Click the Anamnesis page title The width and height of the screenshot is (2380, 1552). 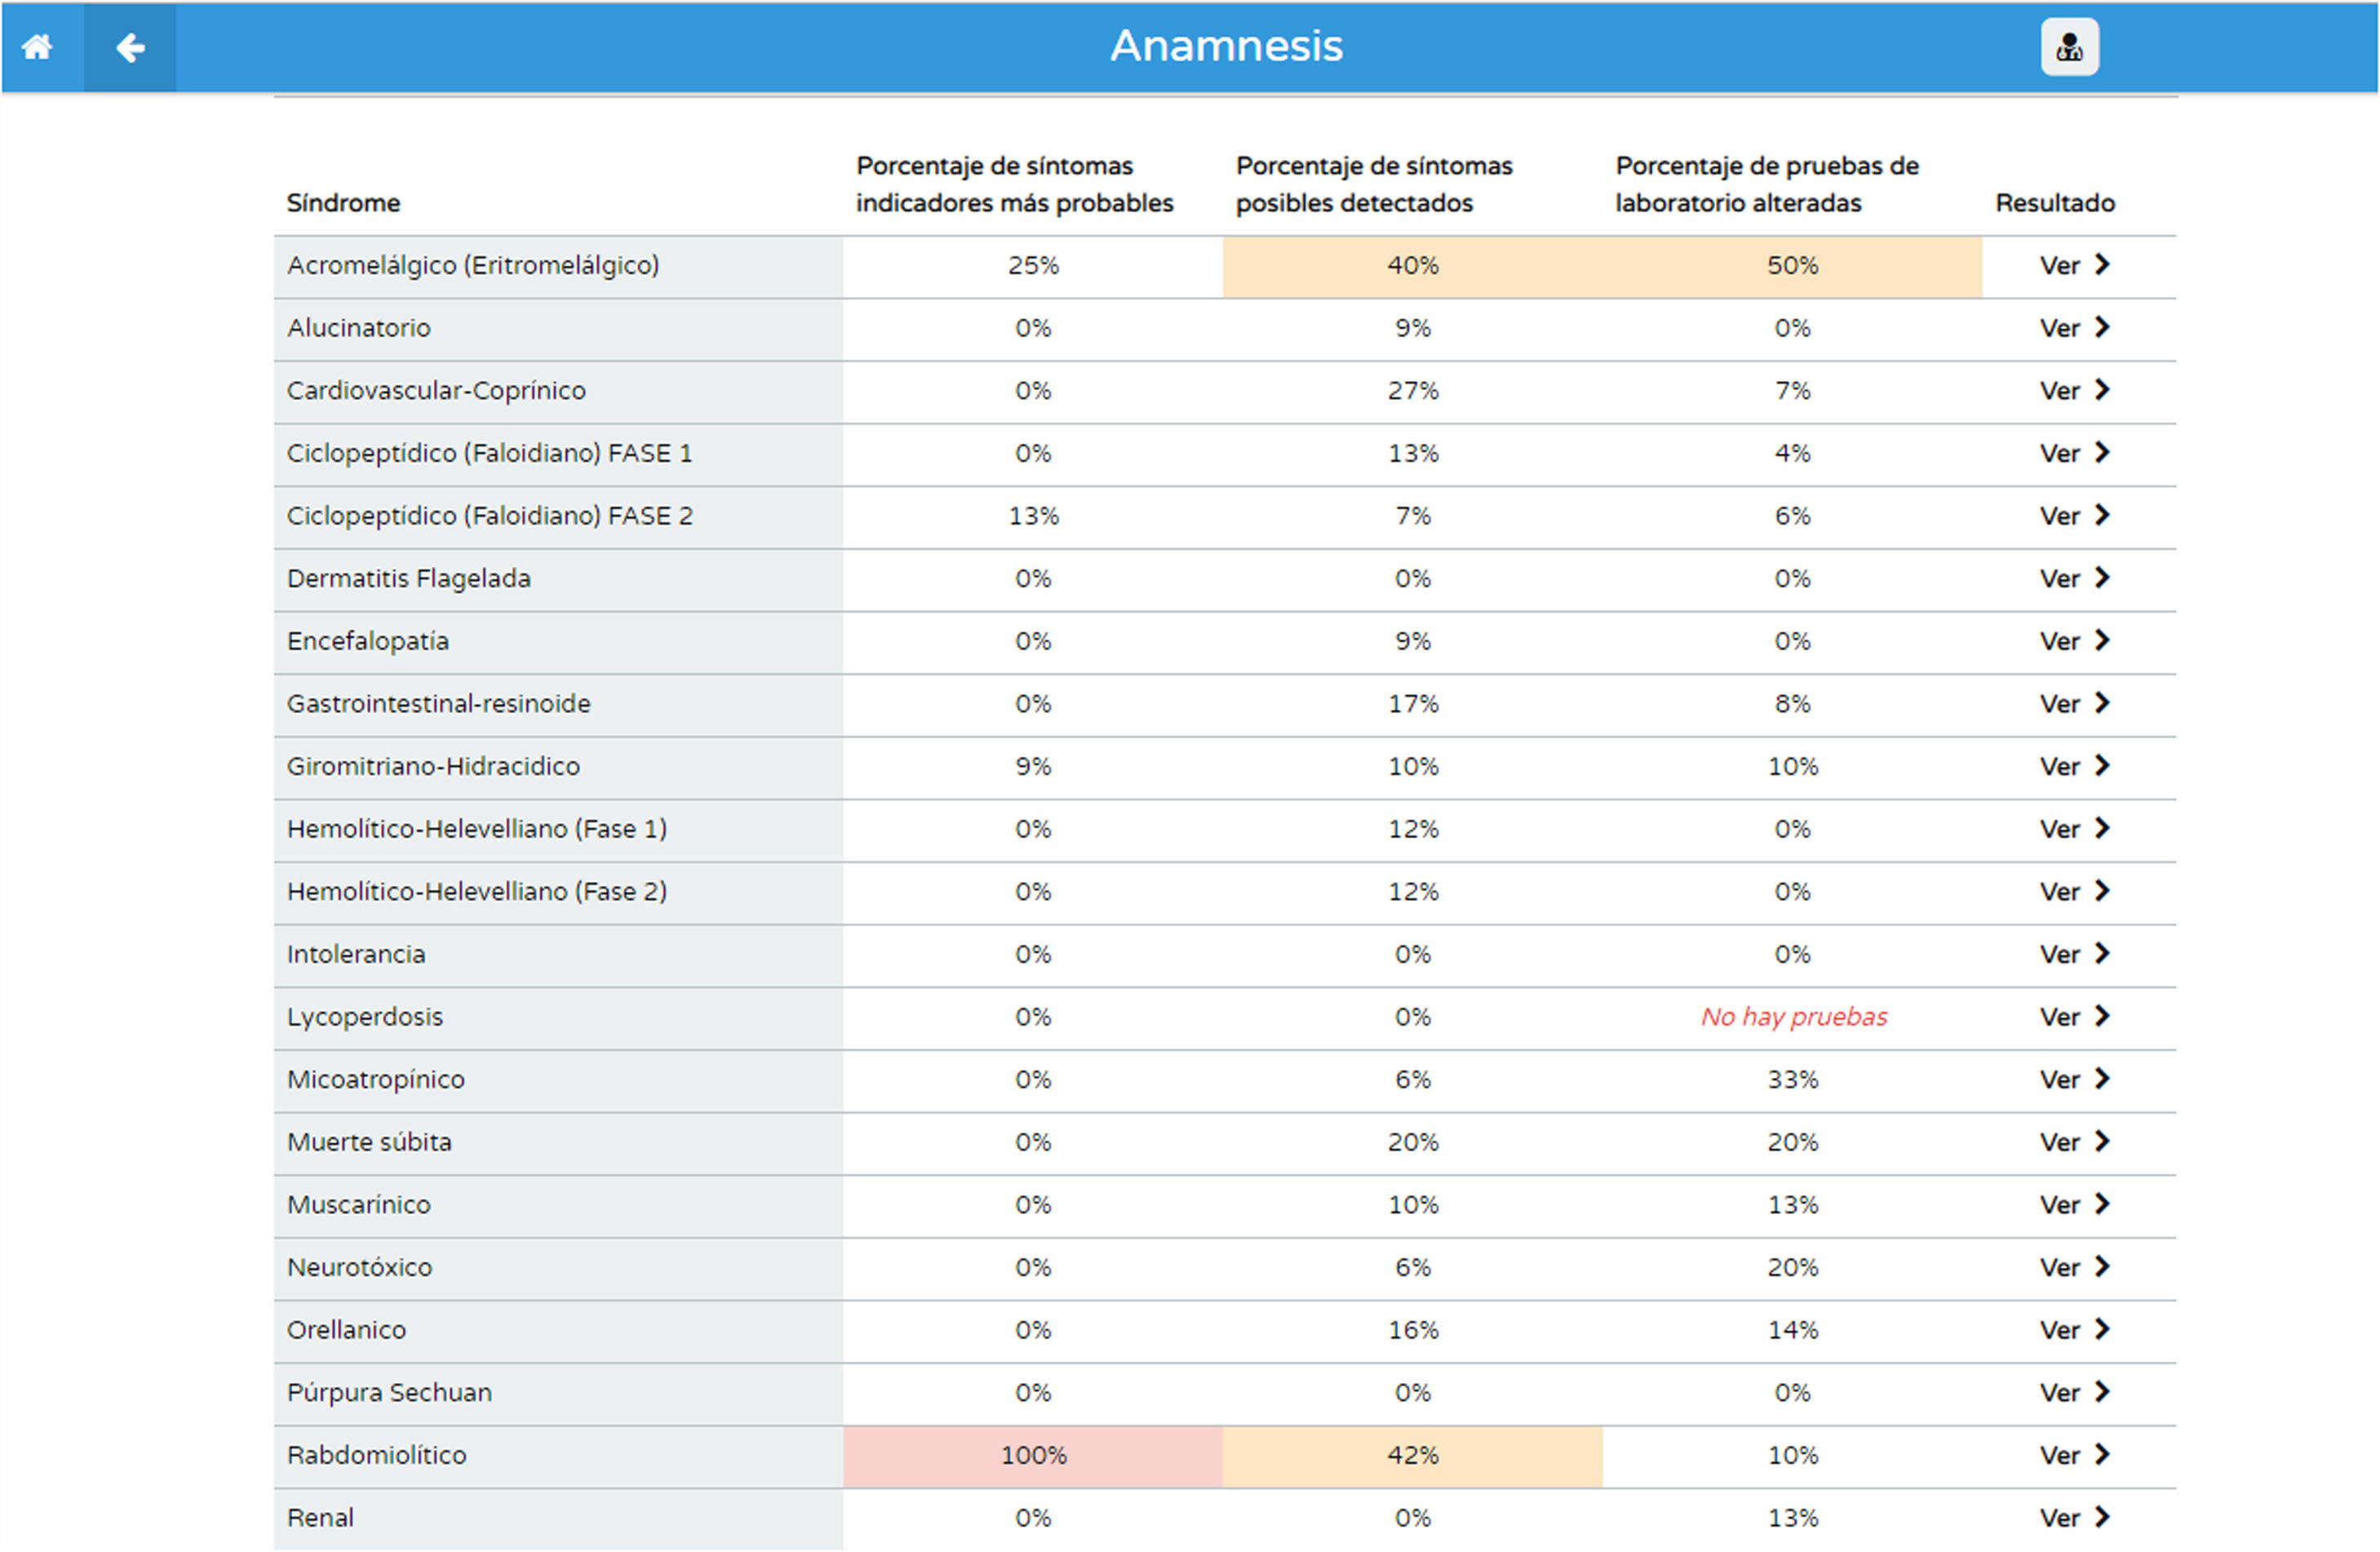(x=1226, y=46)
